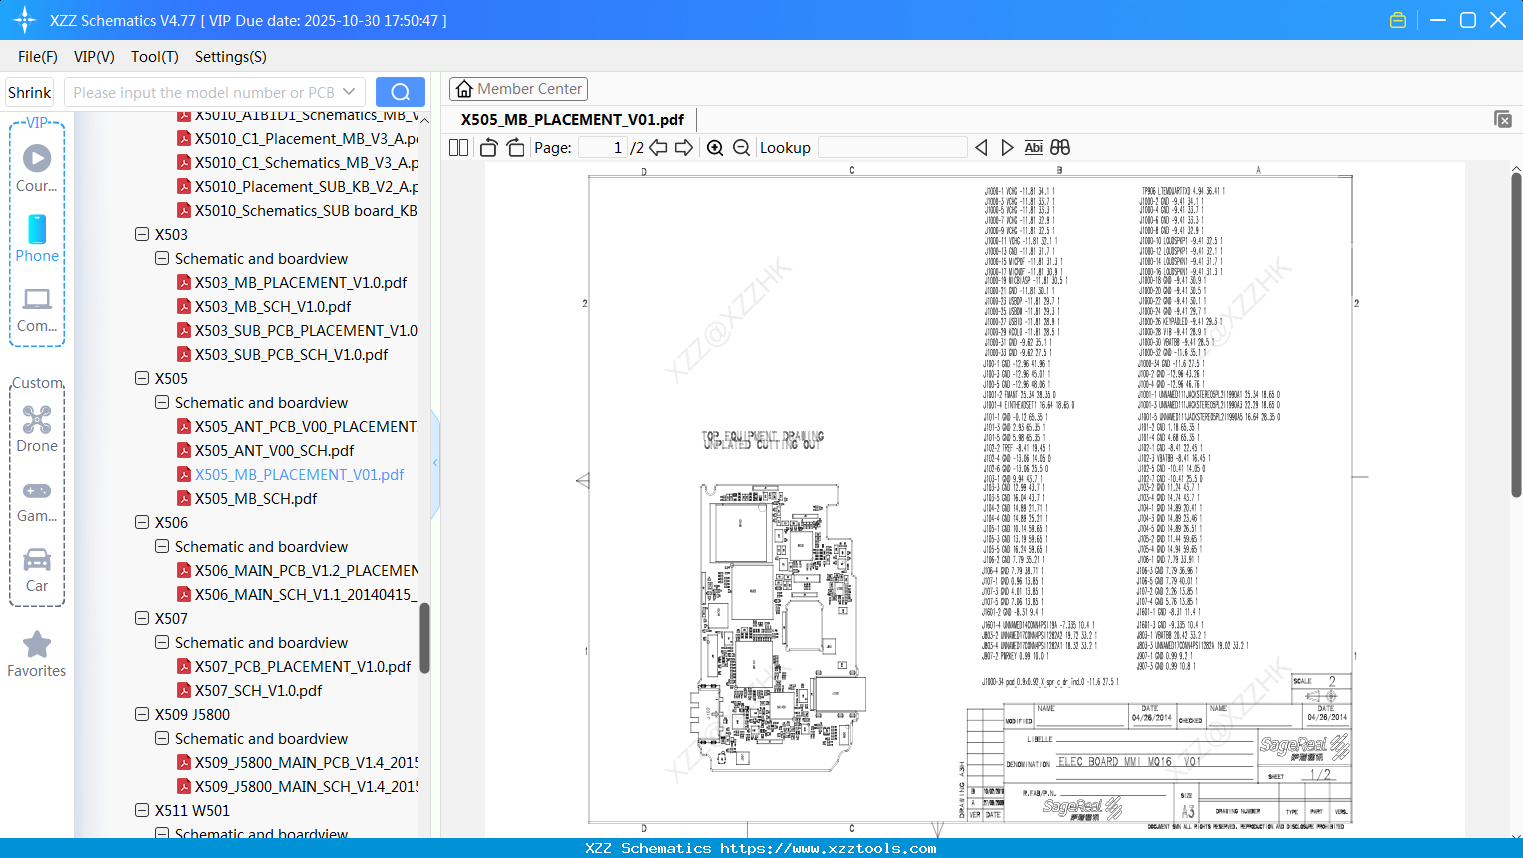Zoom in on the schematic

pos(715,147)
